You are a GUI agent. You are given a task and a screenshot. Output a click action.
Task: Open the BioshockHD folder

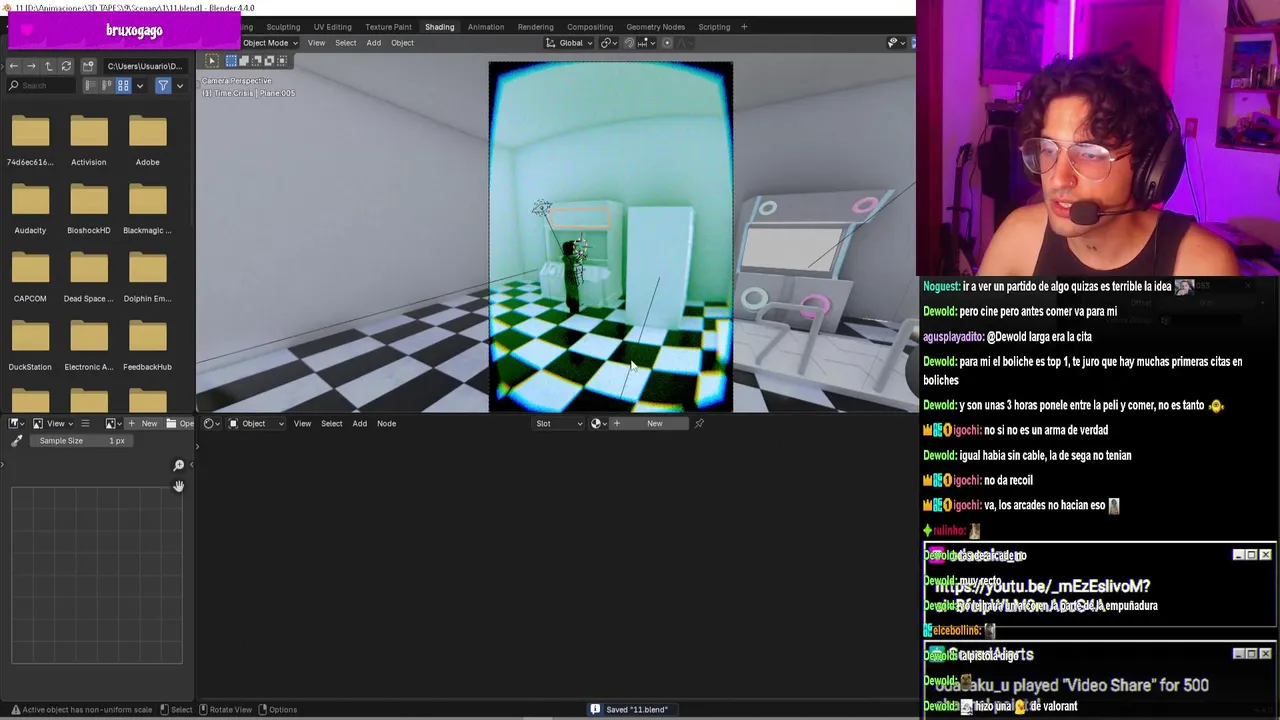click(88, 208)
